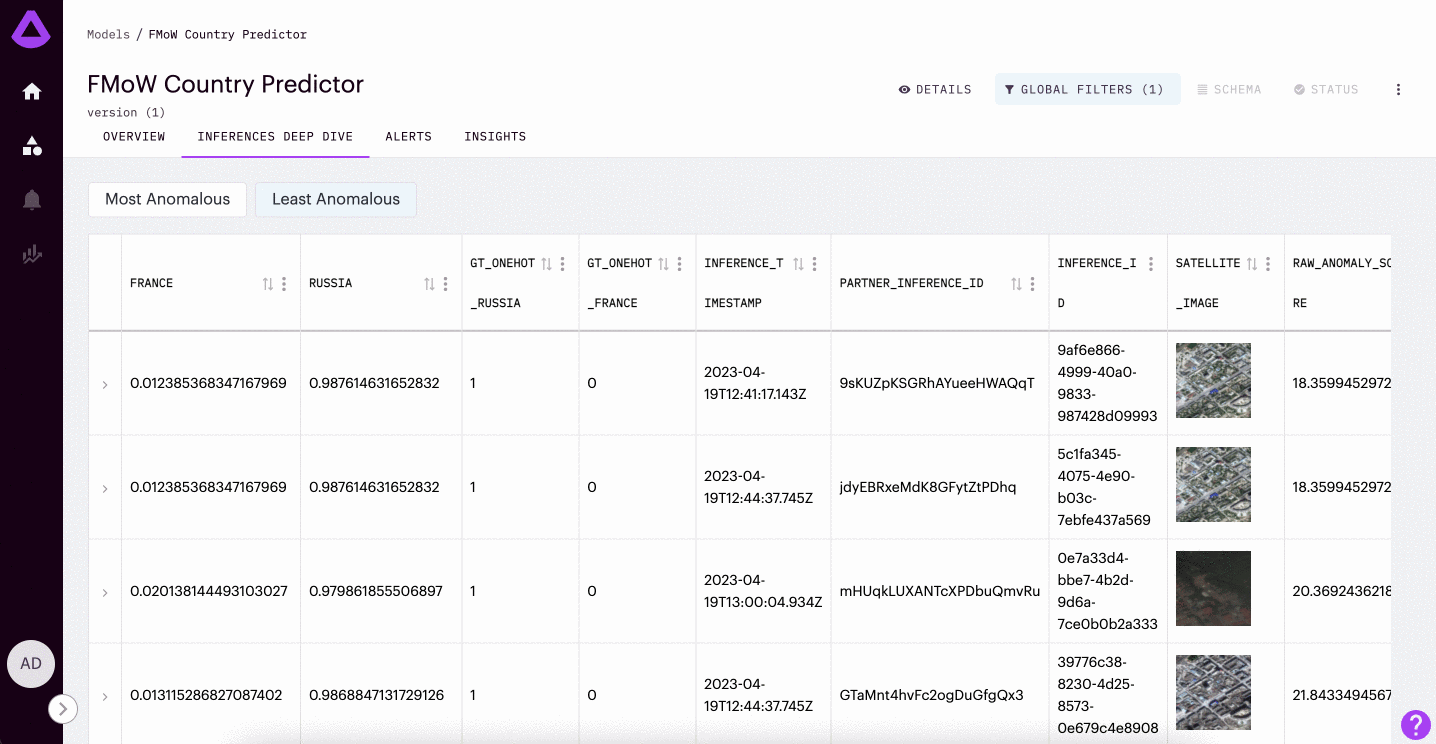Switch to the OVERVIEW tab
The width and height of the screenshot is (1436, 744).
[134, 137]
